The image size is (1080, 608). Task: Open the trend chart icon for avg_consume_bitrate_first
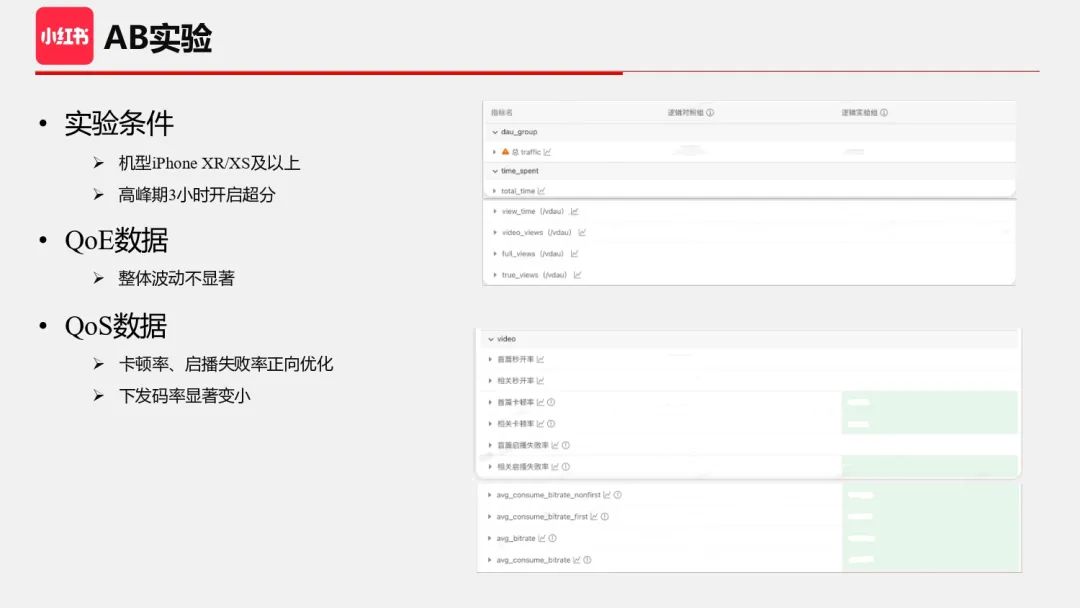594,516
